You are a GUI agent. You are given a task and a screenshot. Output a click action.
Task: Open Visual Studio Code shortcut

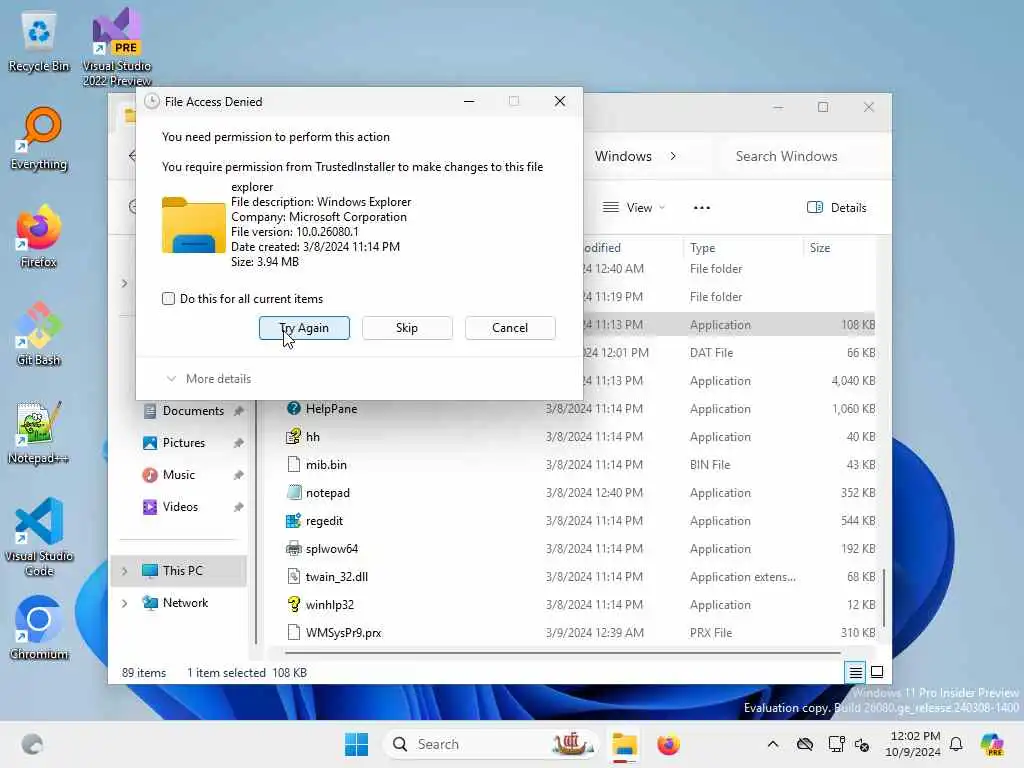pyautogui.click(x=39, y=537)
